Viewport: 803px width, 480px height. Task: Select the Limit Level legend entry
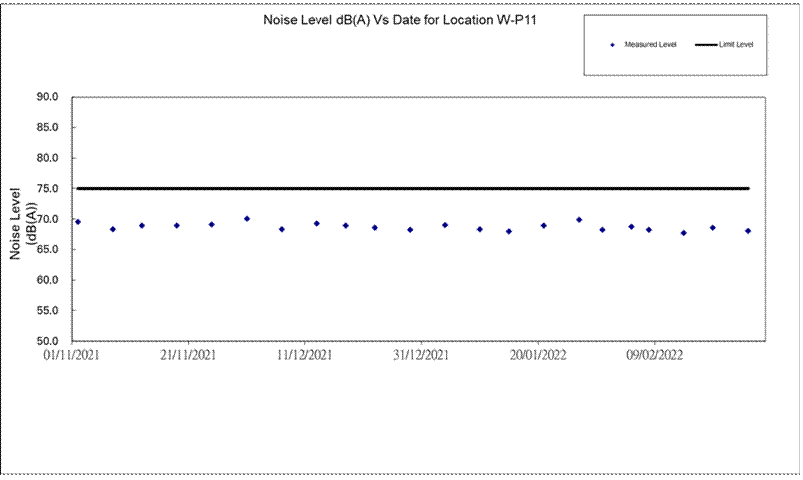pos(737,45)
